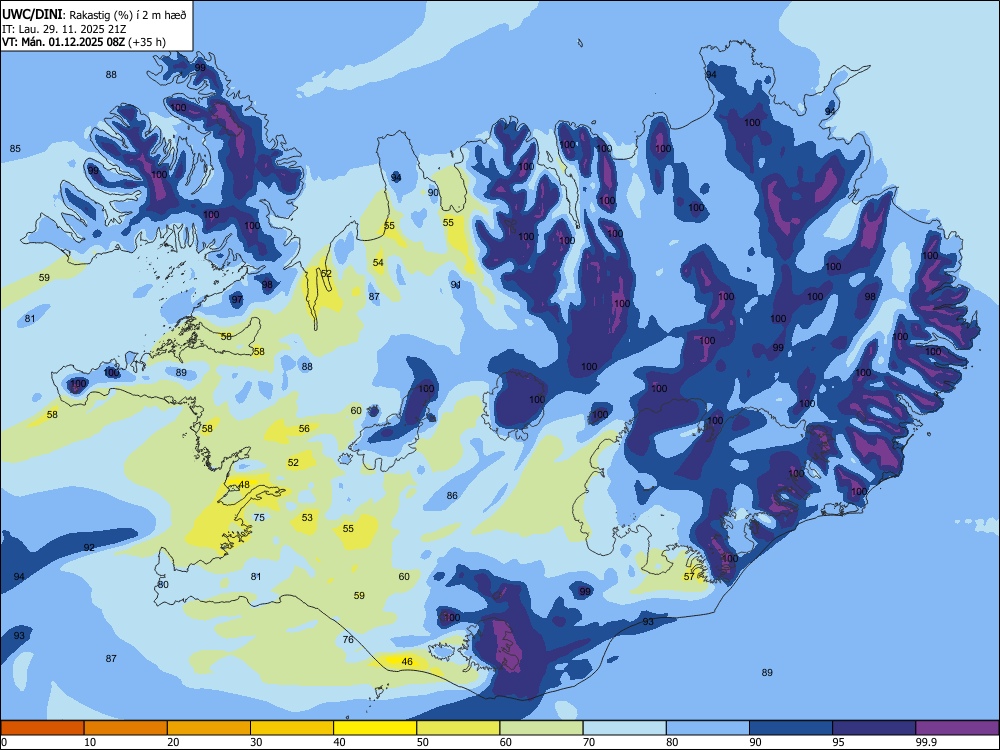This screenshot has height=750, width=1000.
Task: Select the map value 76
Action: pos(348,640)
